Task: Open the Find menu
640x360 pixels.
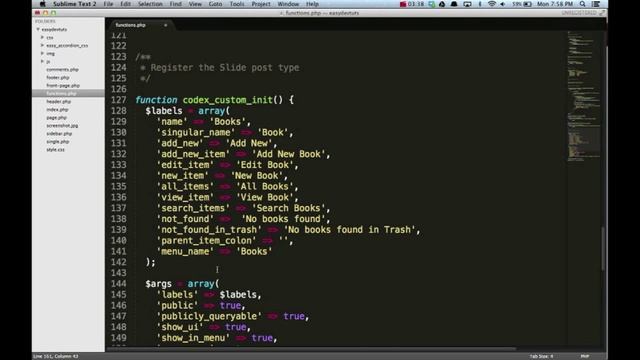Action: pos(176,4)
